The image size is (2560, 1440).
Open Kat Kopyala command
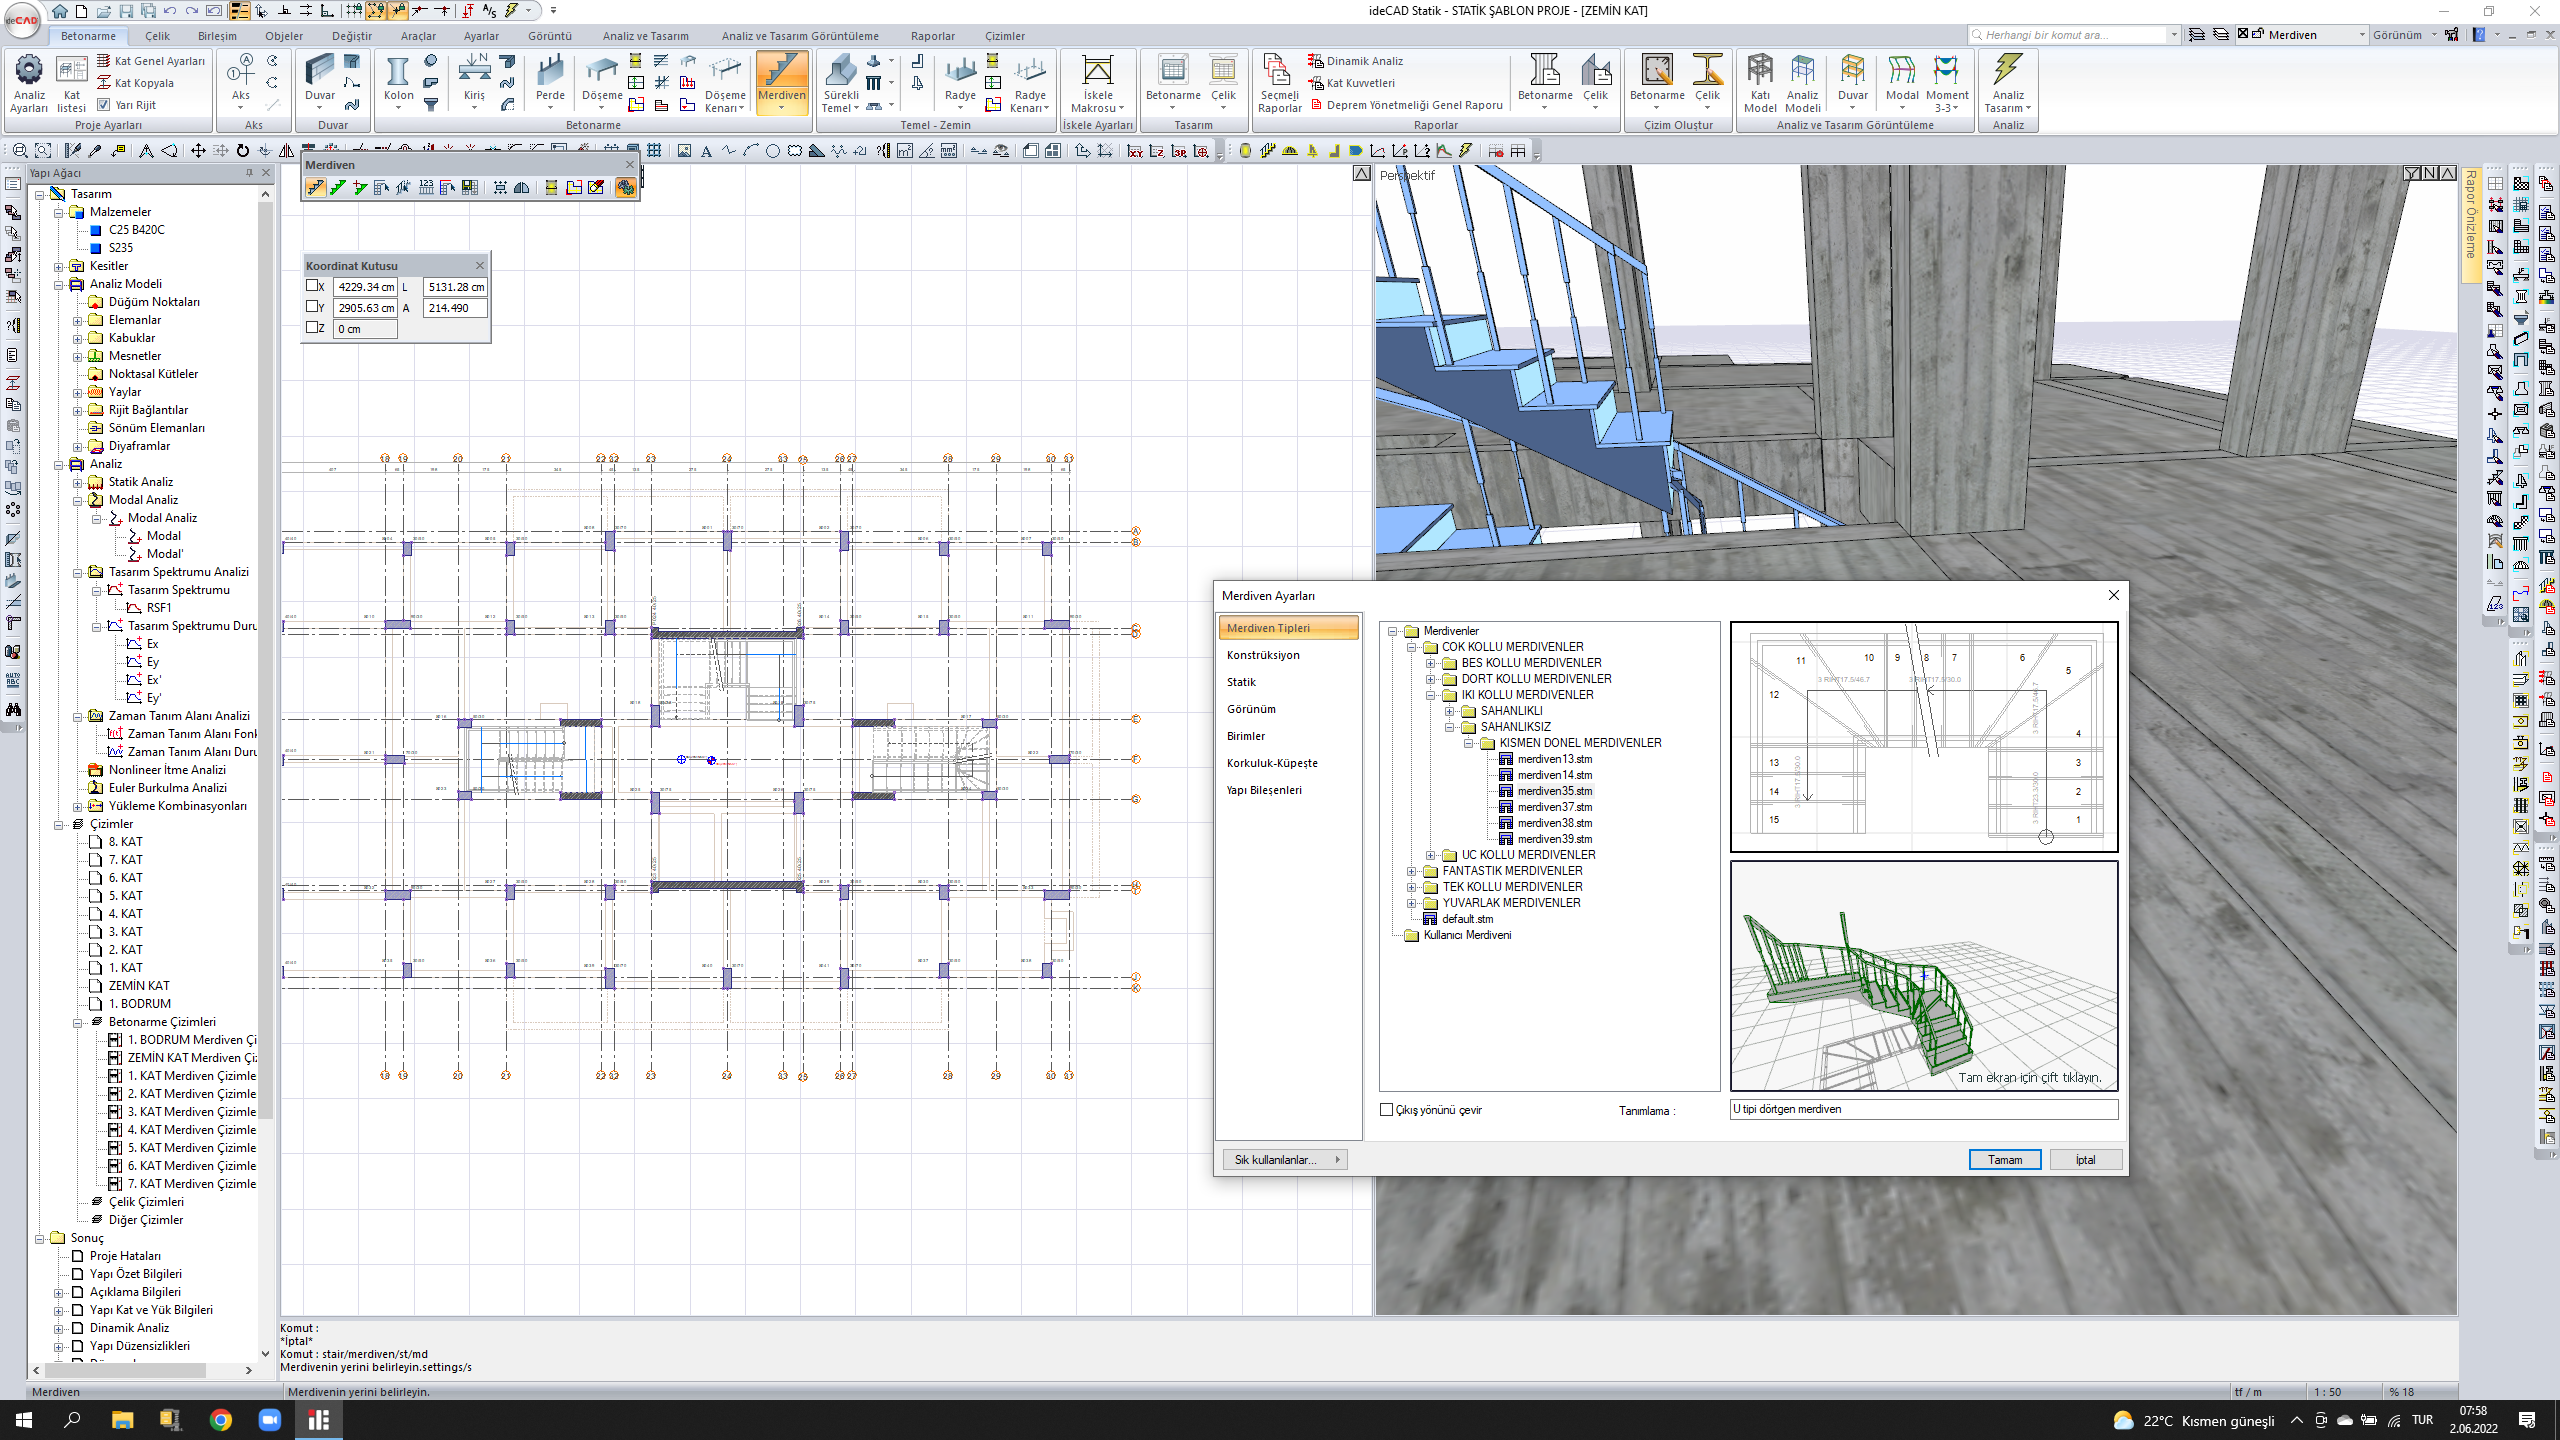pyautogui.click(x=135, y=83)
